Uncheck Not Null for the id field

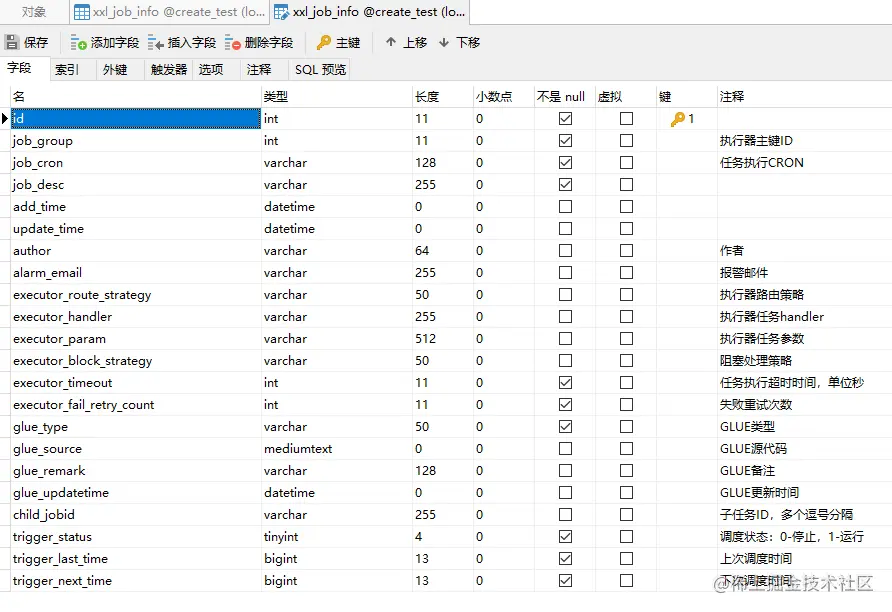point(565,118)
